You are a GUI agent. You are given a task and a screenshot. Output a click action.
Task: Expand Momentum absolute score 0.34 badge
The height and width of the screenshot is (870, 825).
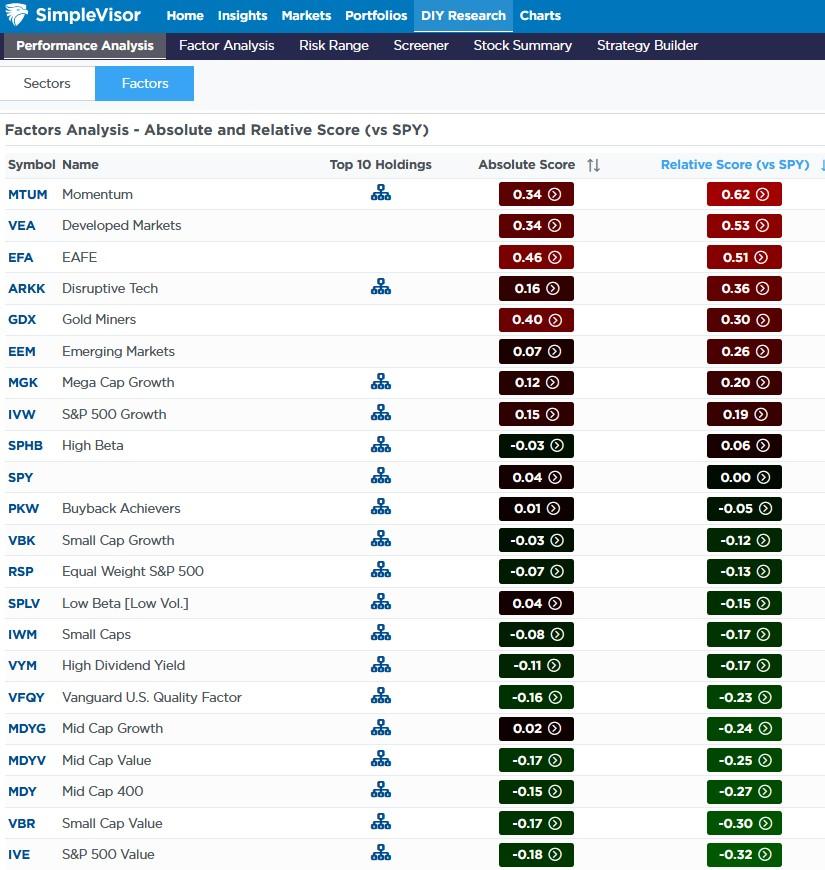[536, 194]
